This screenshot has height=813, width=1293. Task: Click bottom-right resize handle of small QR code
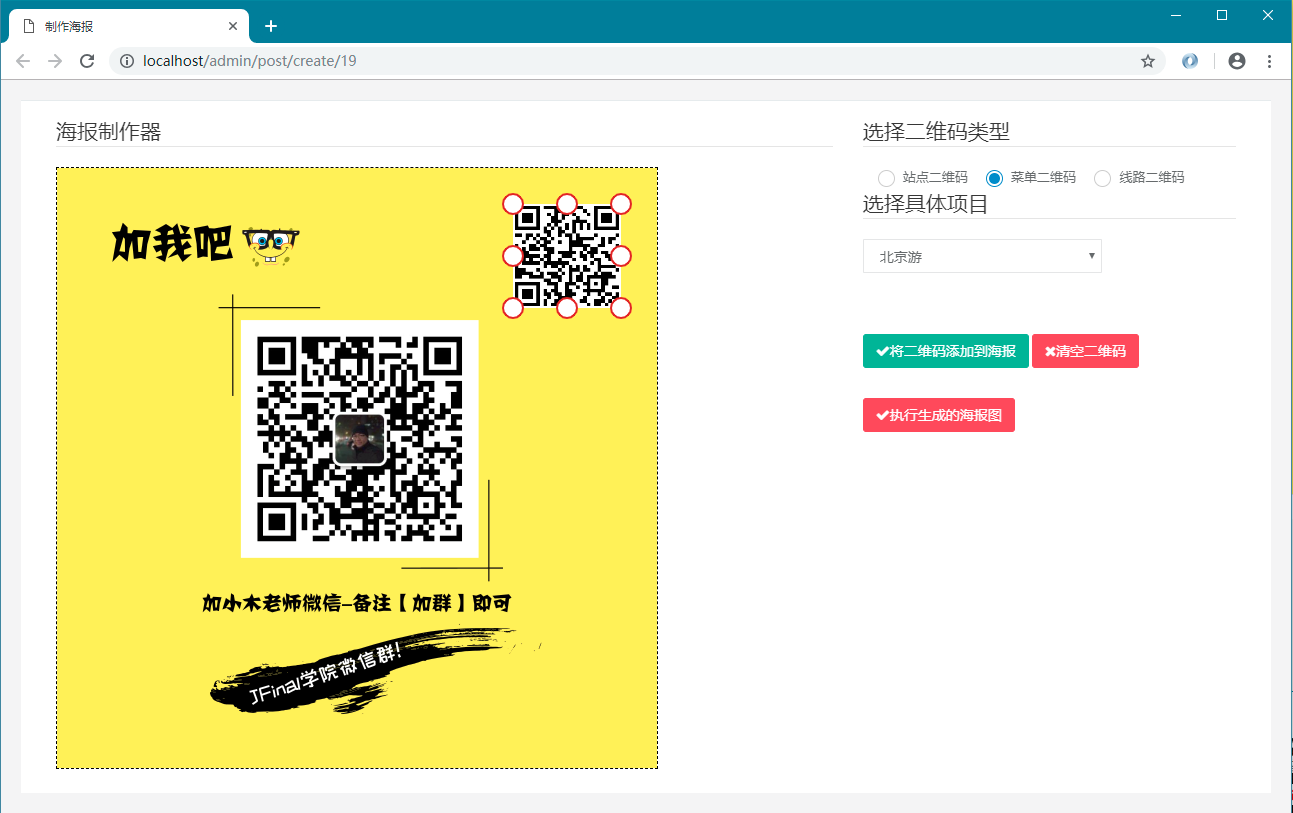coord(621,308)
